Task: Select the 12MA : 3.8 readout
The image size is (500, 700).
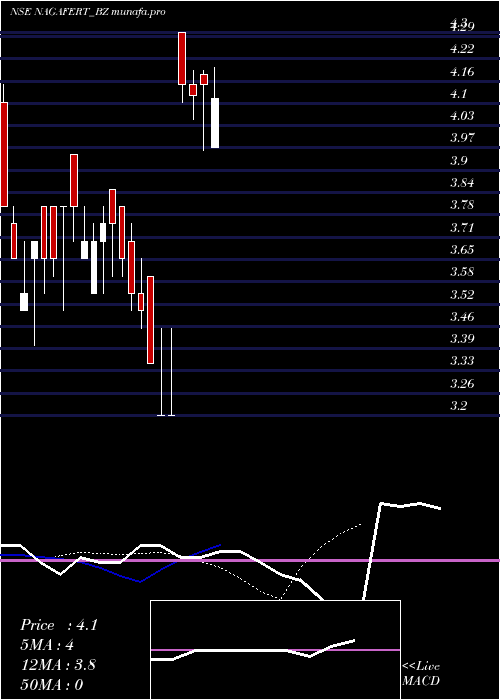Action: pos(58,665)
